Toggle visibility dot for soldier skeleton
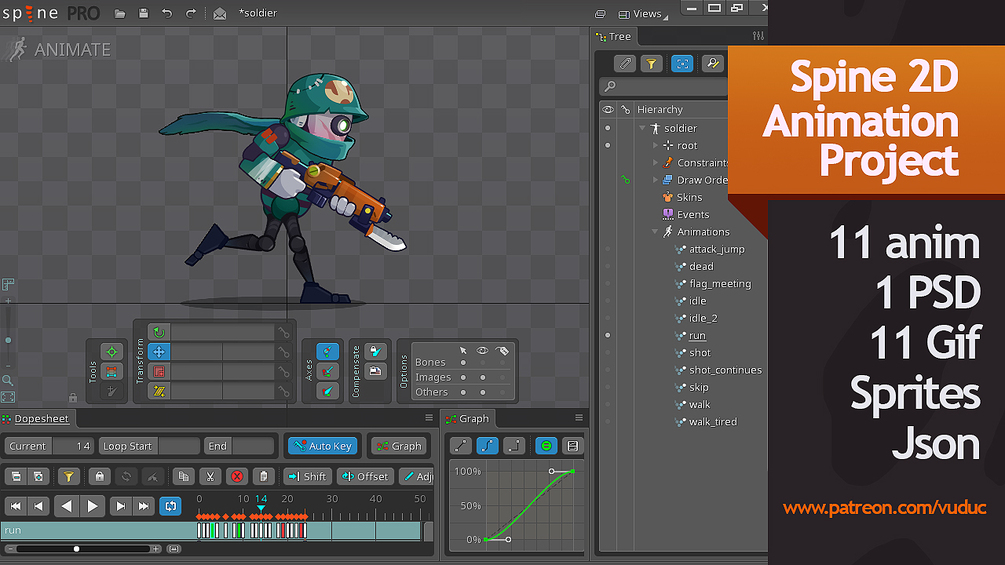This screenshot has width=1005, height=565. pos(608,128)
